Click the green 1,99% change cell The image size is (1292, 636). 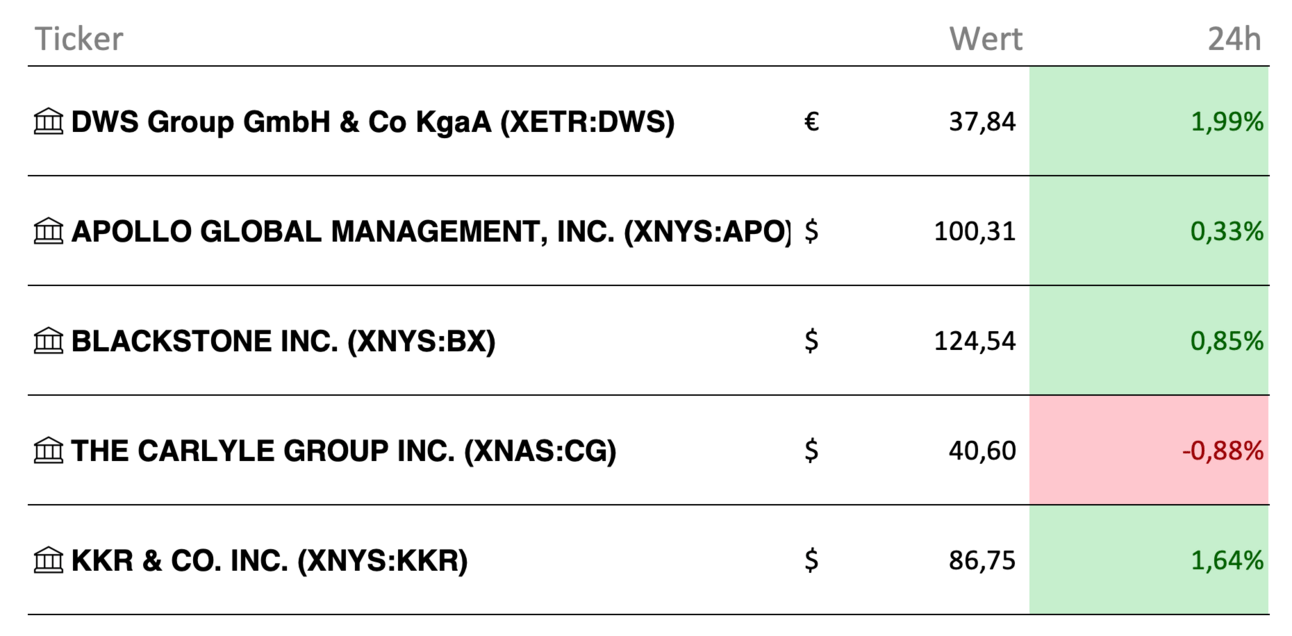[x=1149, y=121]
